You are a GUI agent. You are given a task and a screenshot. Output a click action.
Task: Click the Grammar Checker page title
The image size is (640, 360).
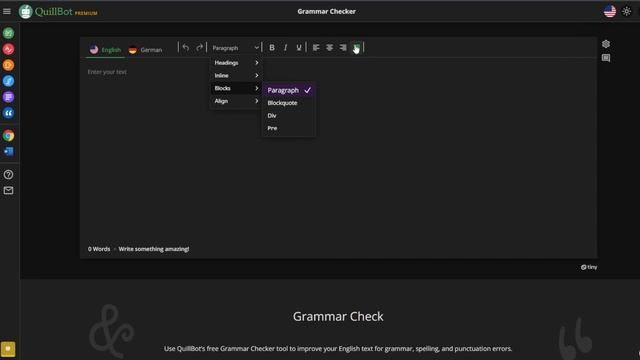click(x=327, y=11)
